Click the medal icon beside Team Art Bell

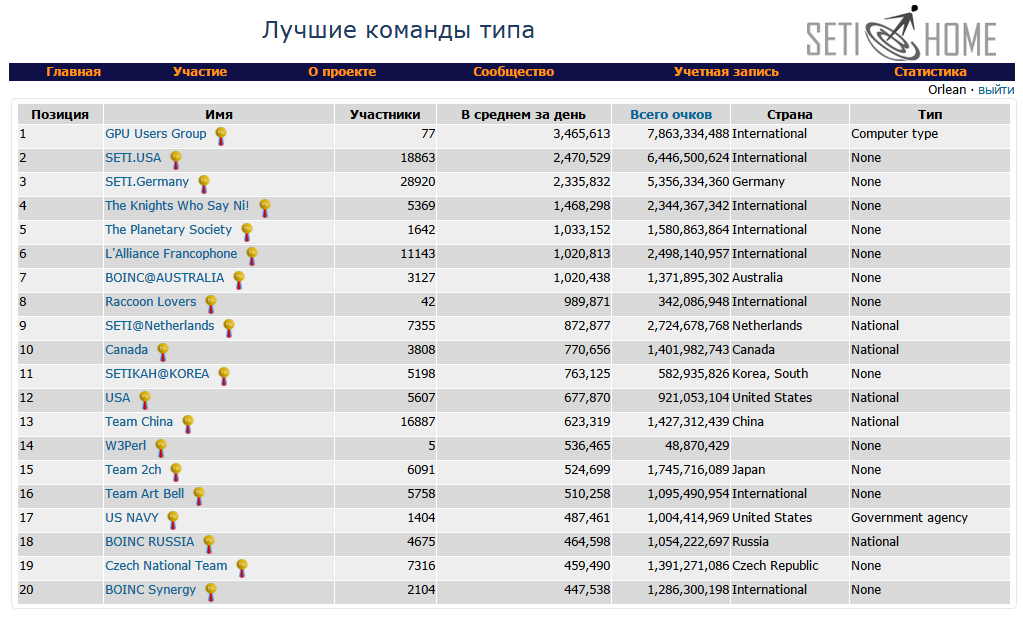pyautogui.click(x=199, y=496)
